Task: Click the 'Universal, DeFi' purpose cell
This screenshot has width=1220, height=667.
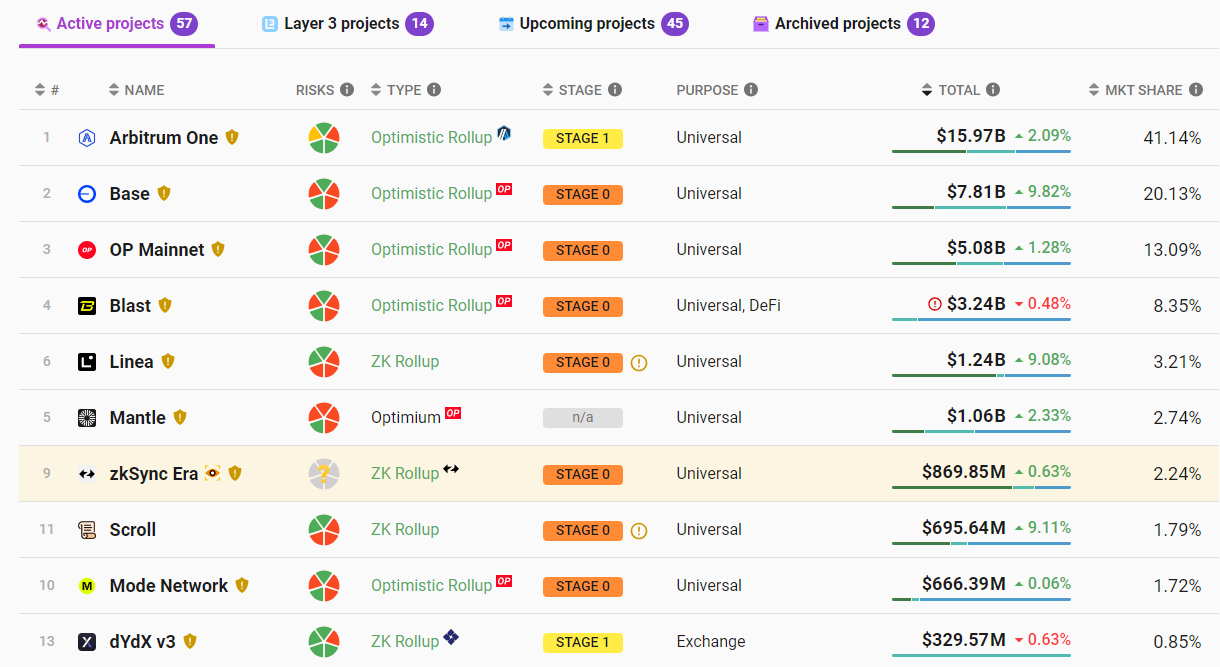Action: pos(728,306)
